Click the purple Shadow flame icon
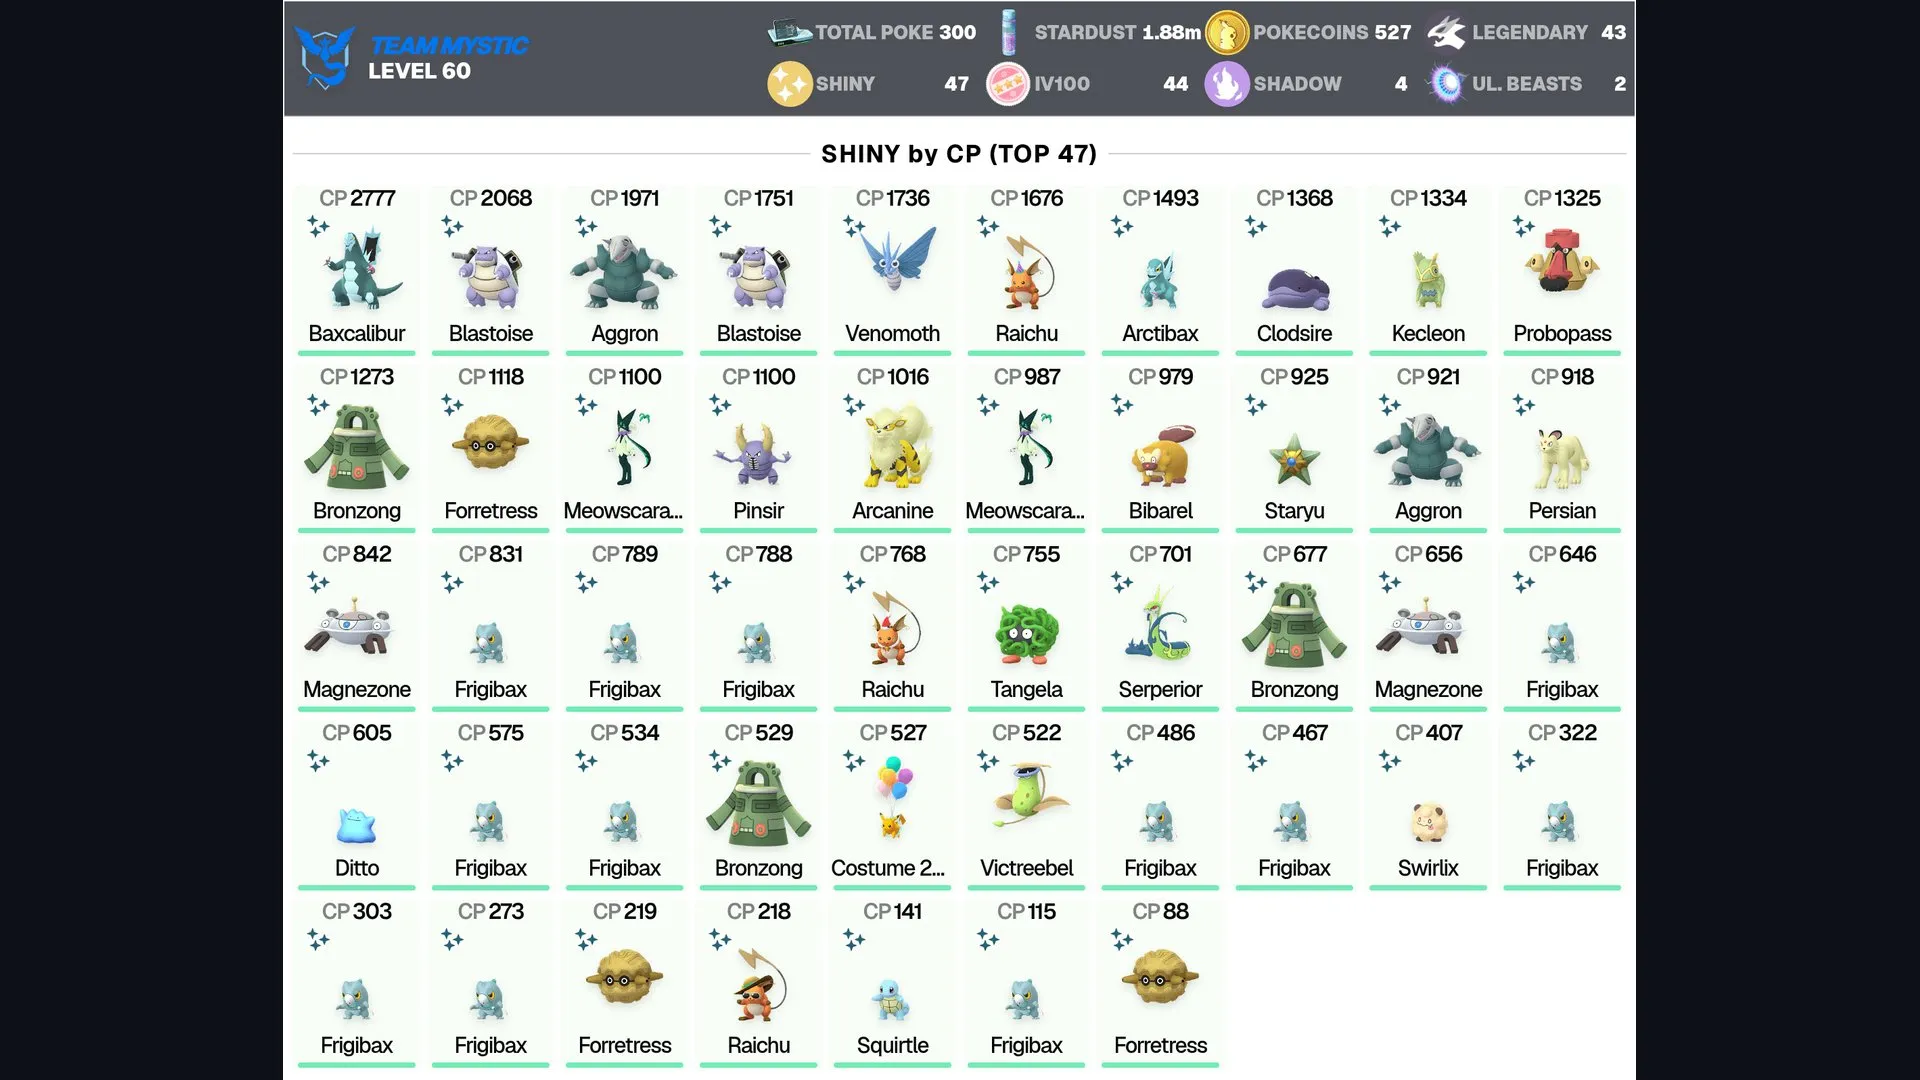Screen dimensions: 1920x1080 tap(1227, 84)
